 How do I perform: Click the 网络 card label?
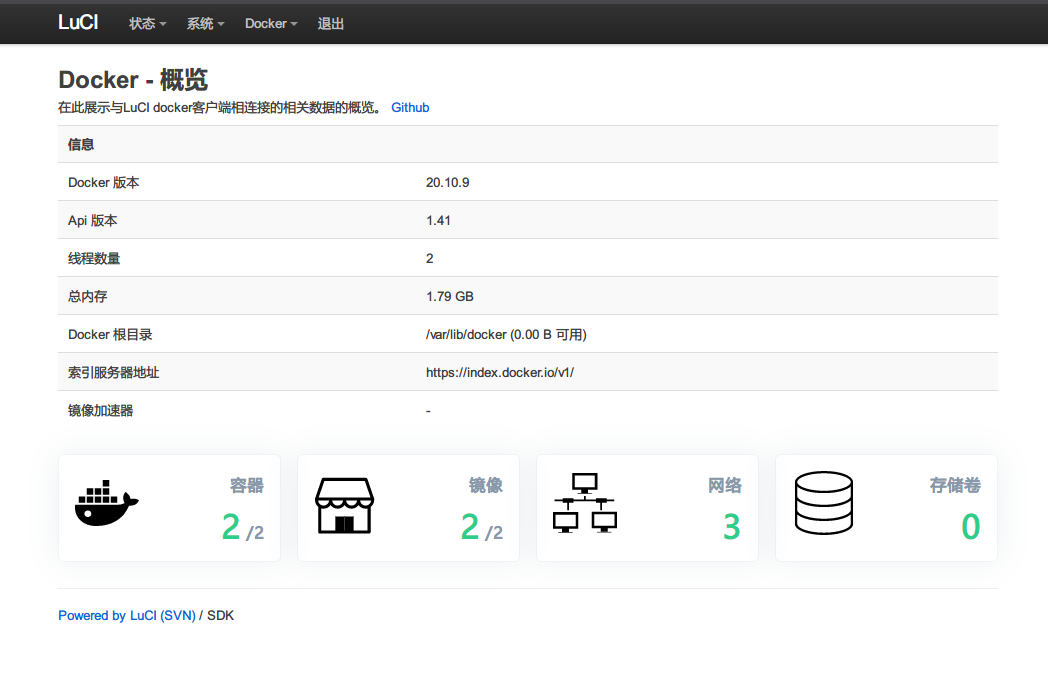click(x=725, y=485)
